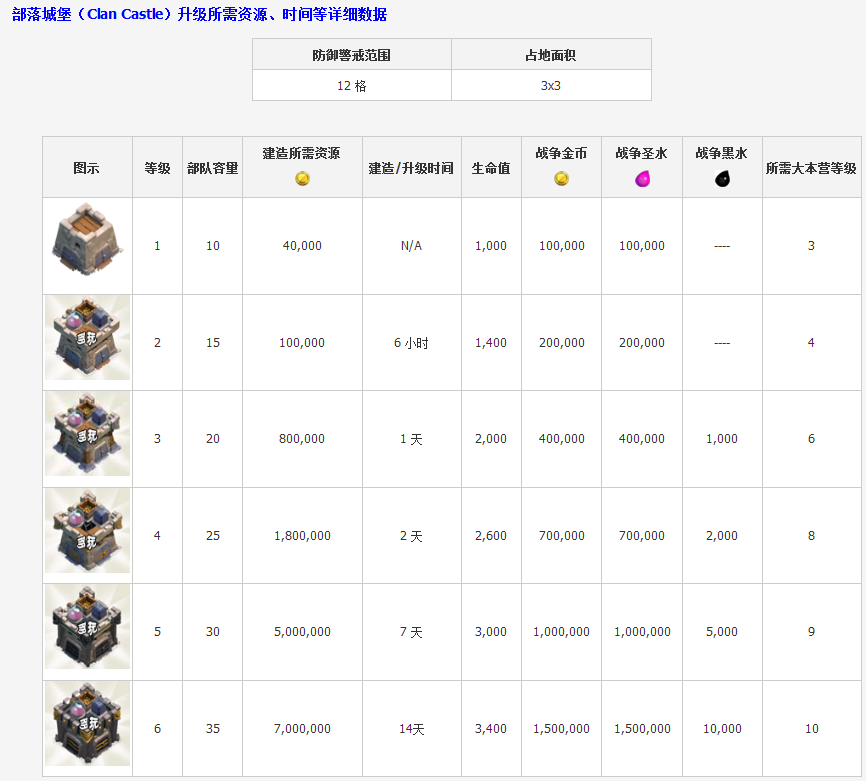
Task: Click the 2 天 upgrade time cell
Action: click(x=411, y=535)
